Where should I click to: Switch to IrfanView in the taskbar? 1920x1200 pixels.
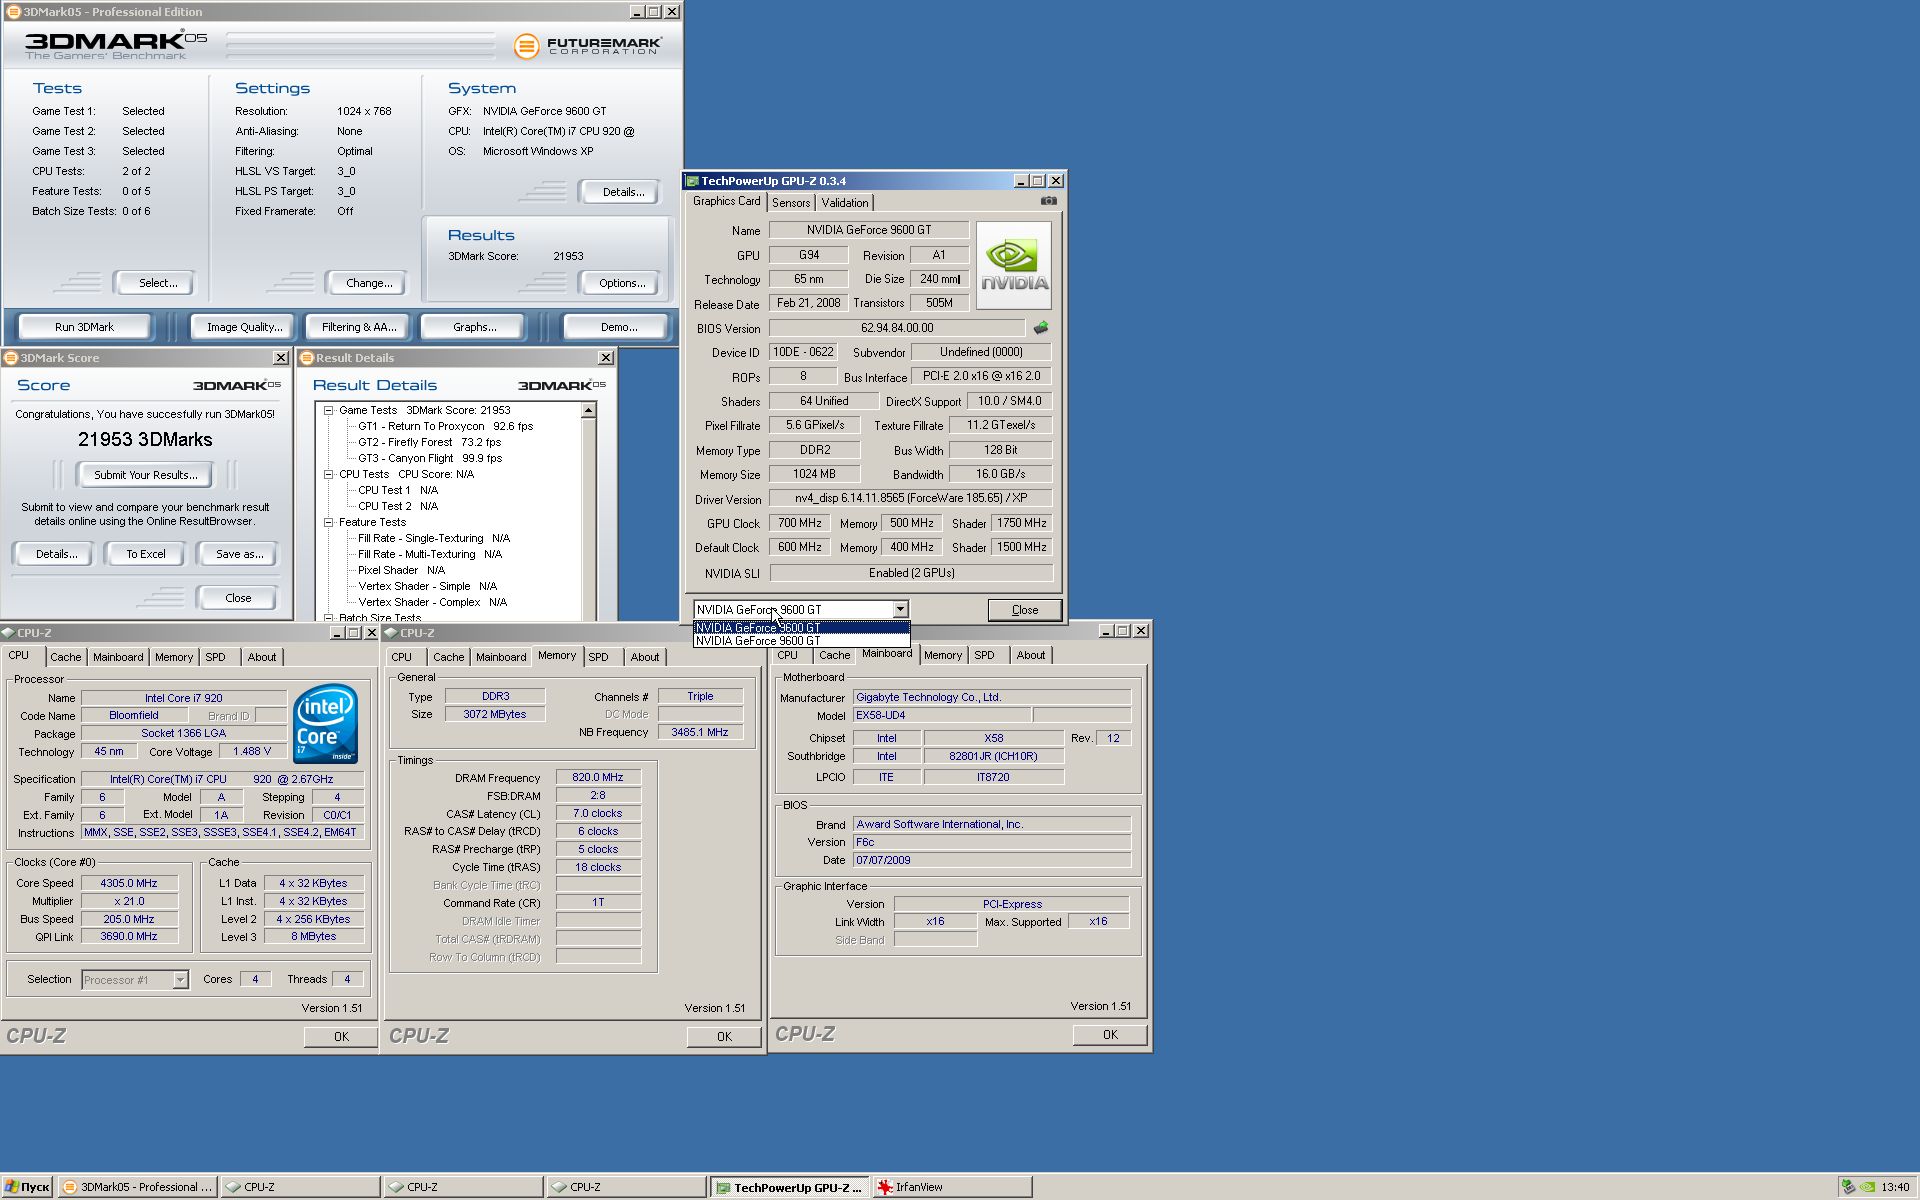tap(952, 1187)
